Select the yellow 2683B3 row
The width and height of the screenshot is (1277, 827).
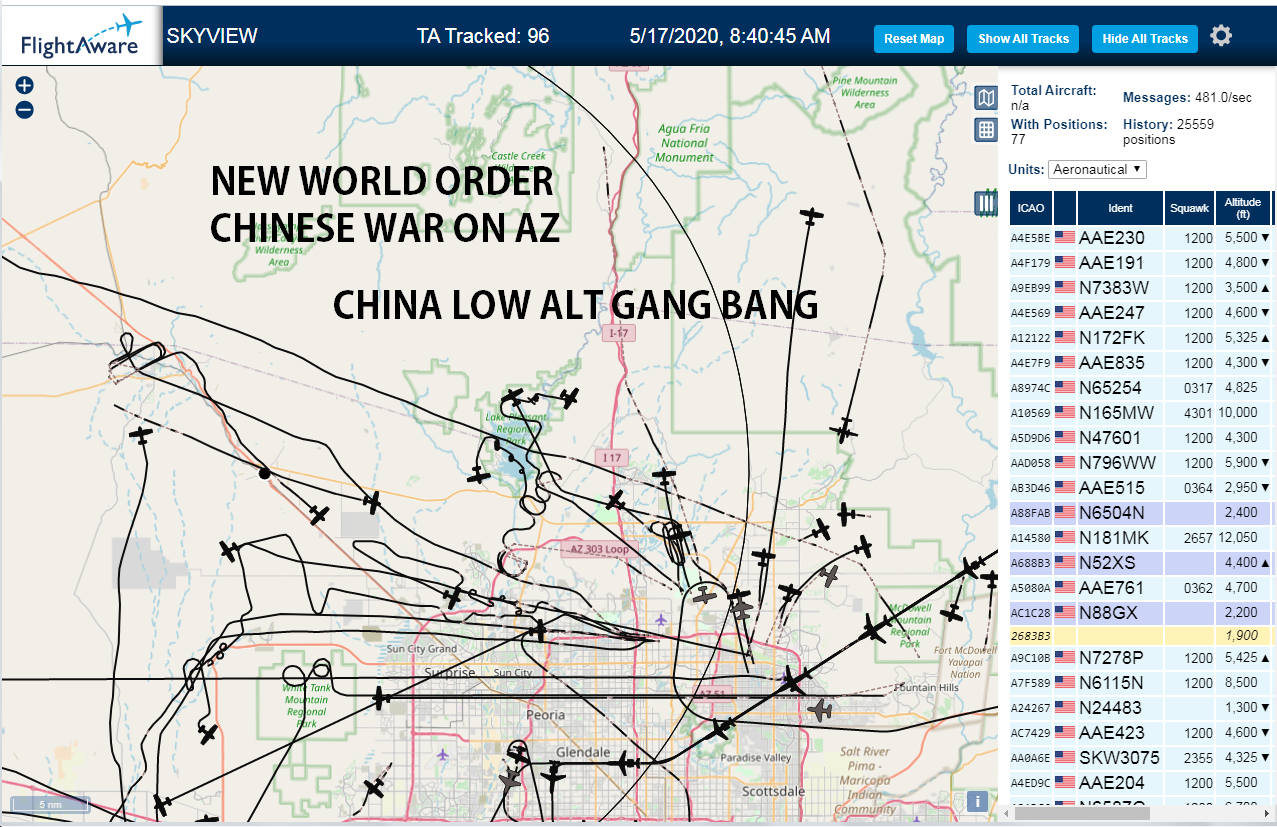[1141, 635]
